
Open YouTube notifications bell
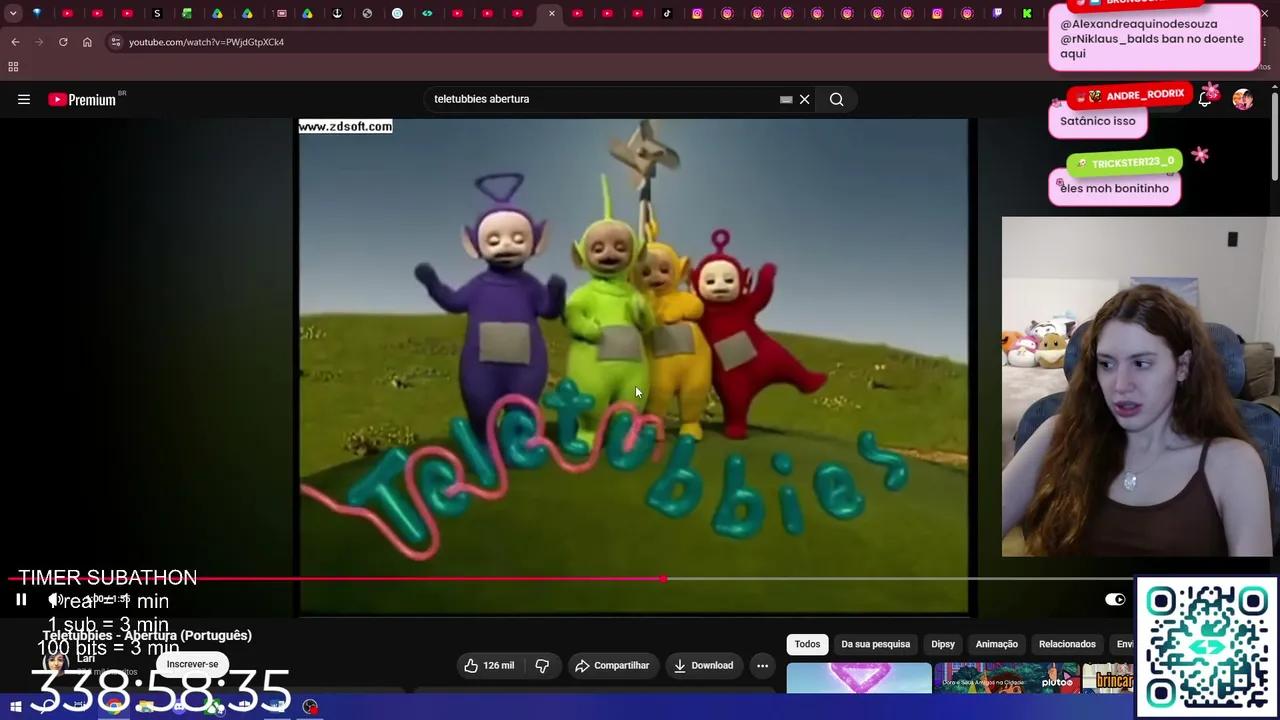tap(1205, 99)
